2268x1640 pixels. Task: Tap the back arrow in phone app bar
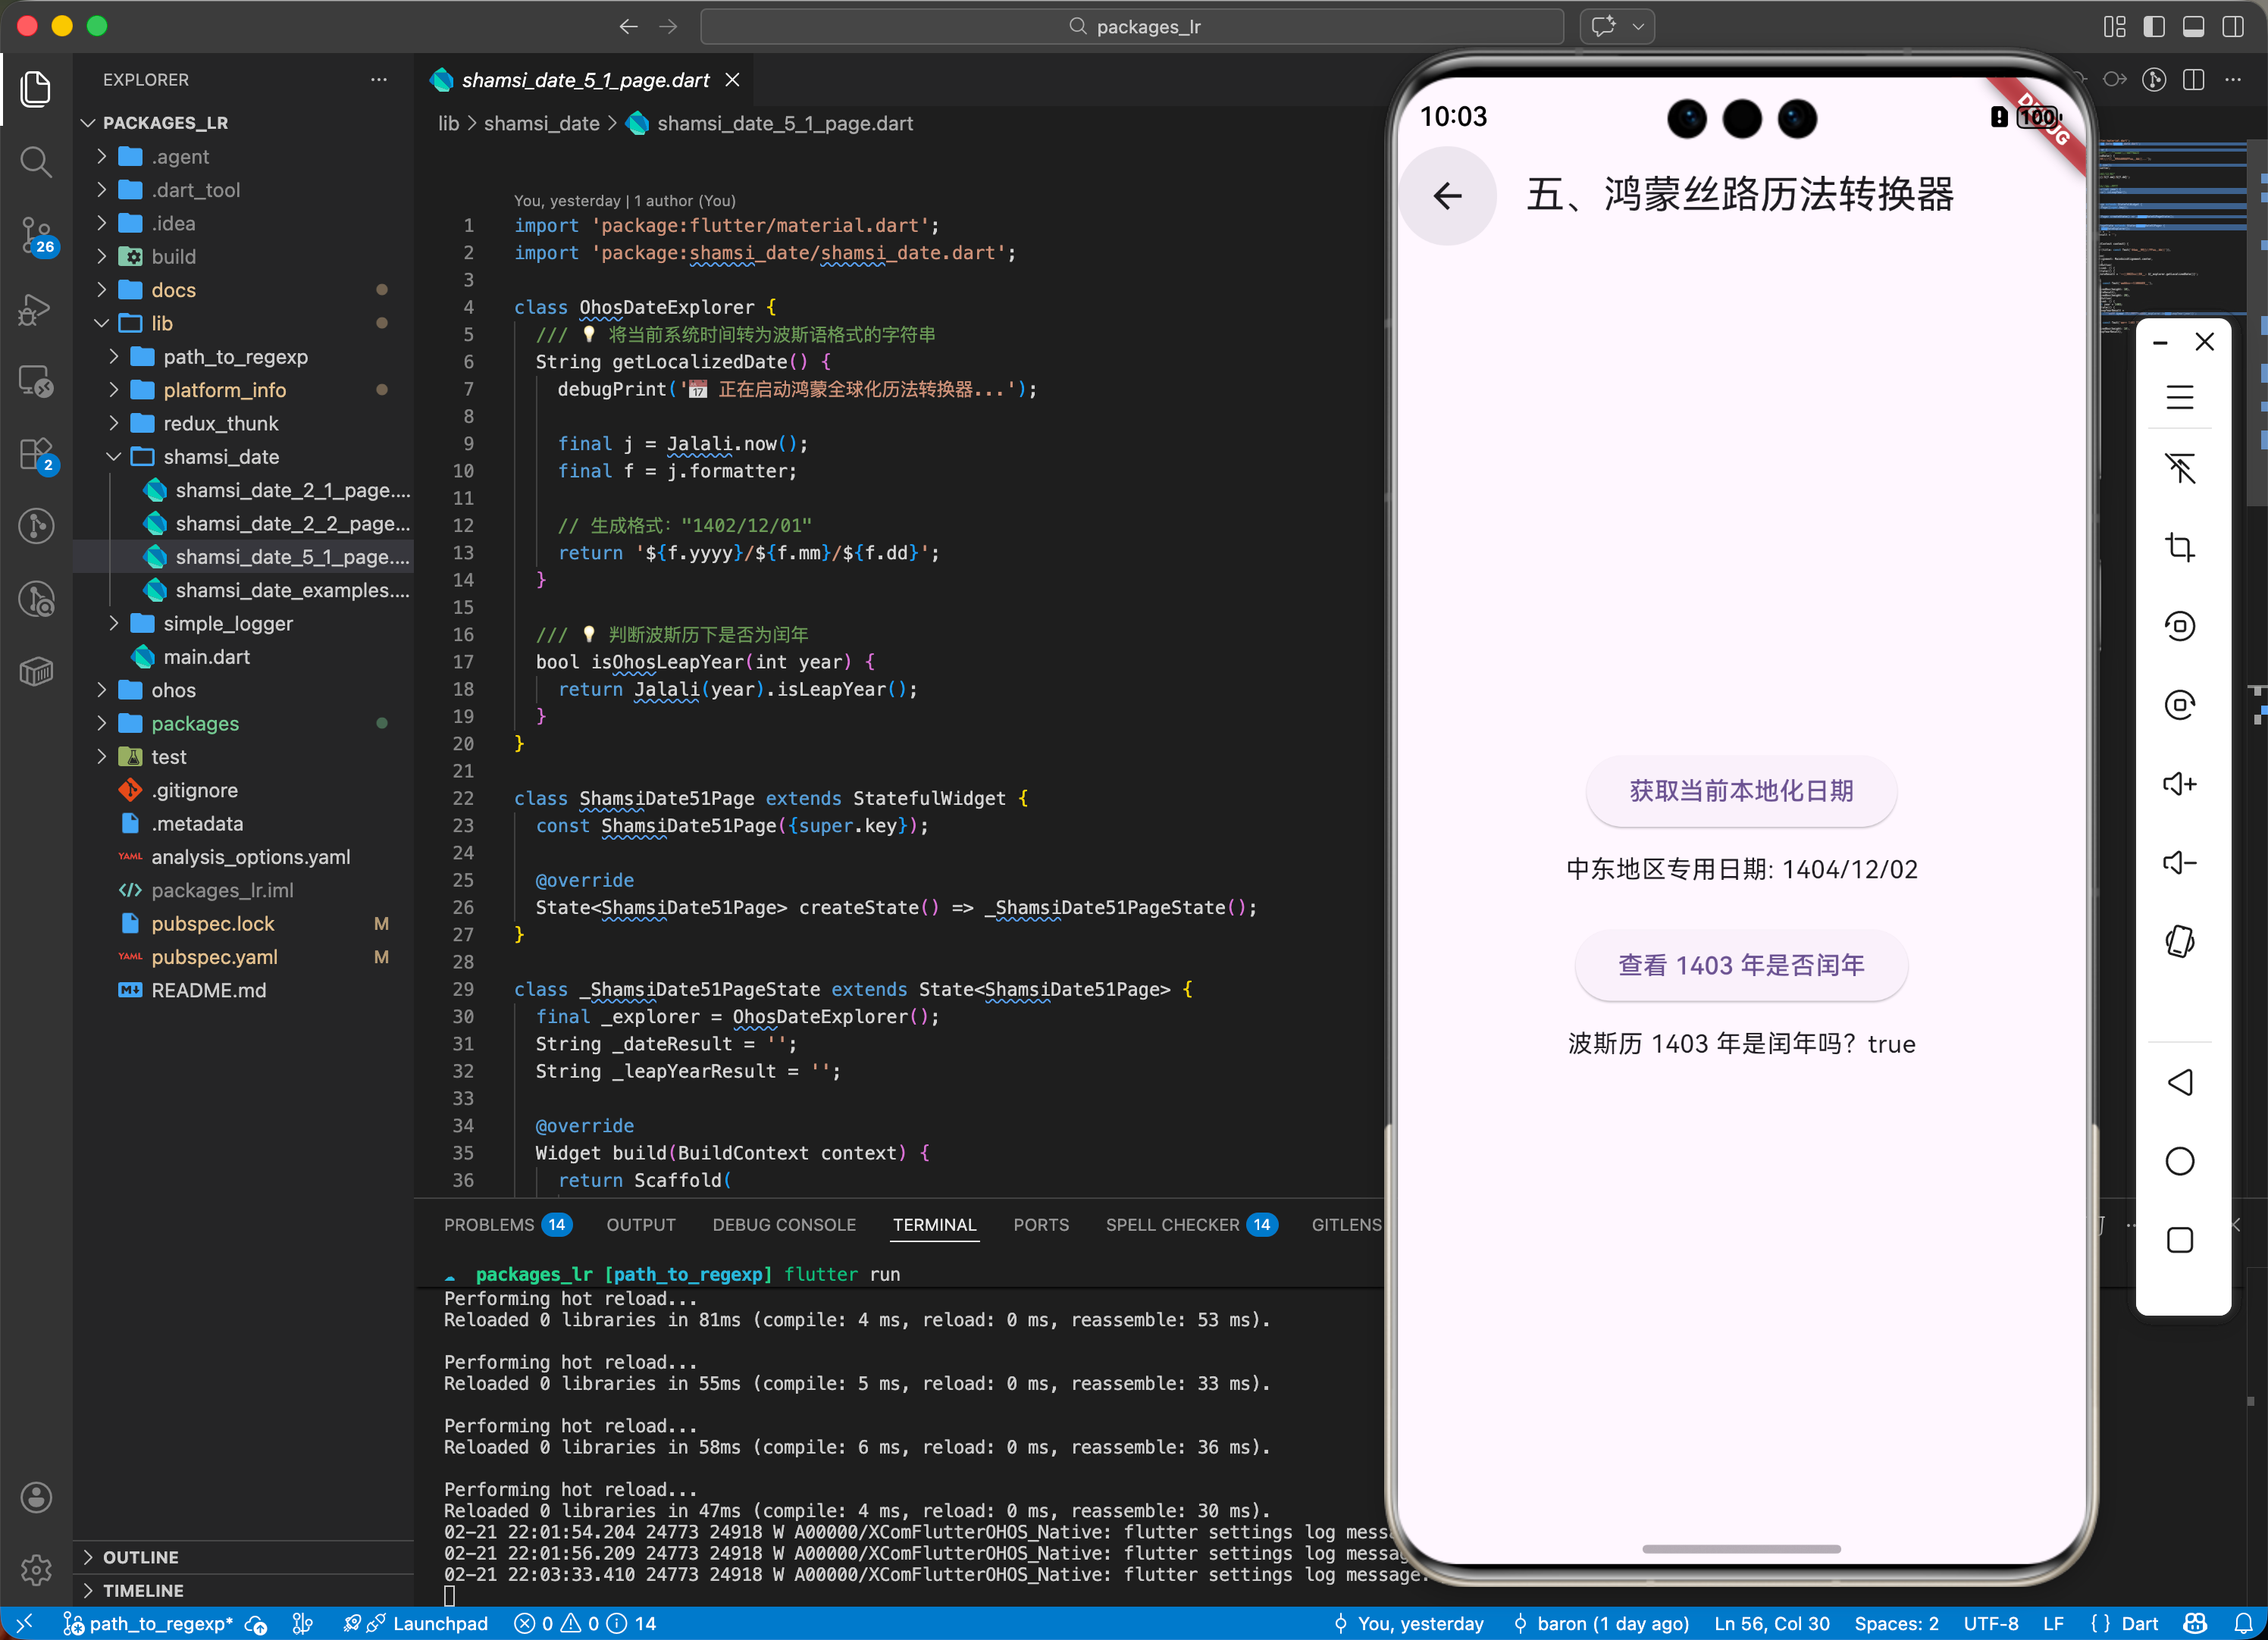[1447, 196]
